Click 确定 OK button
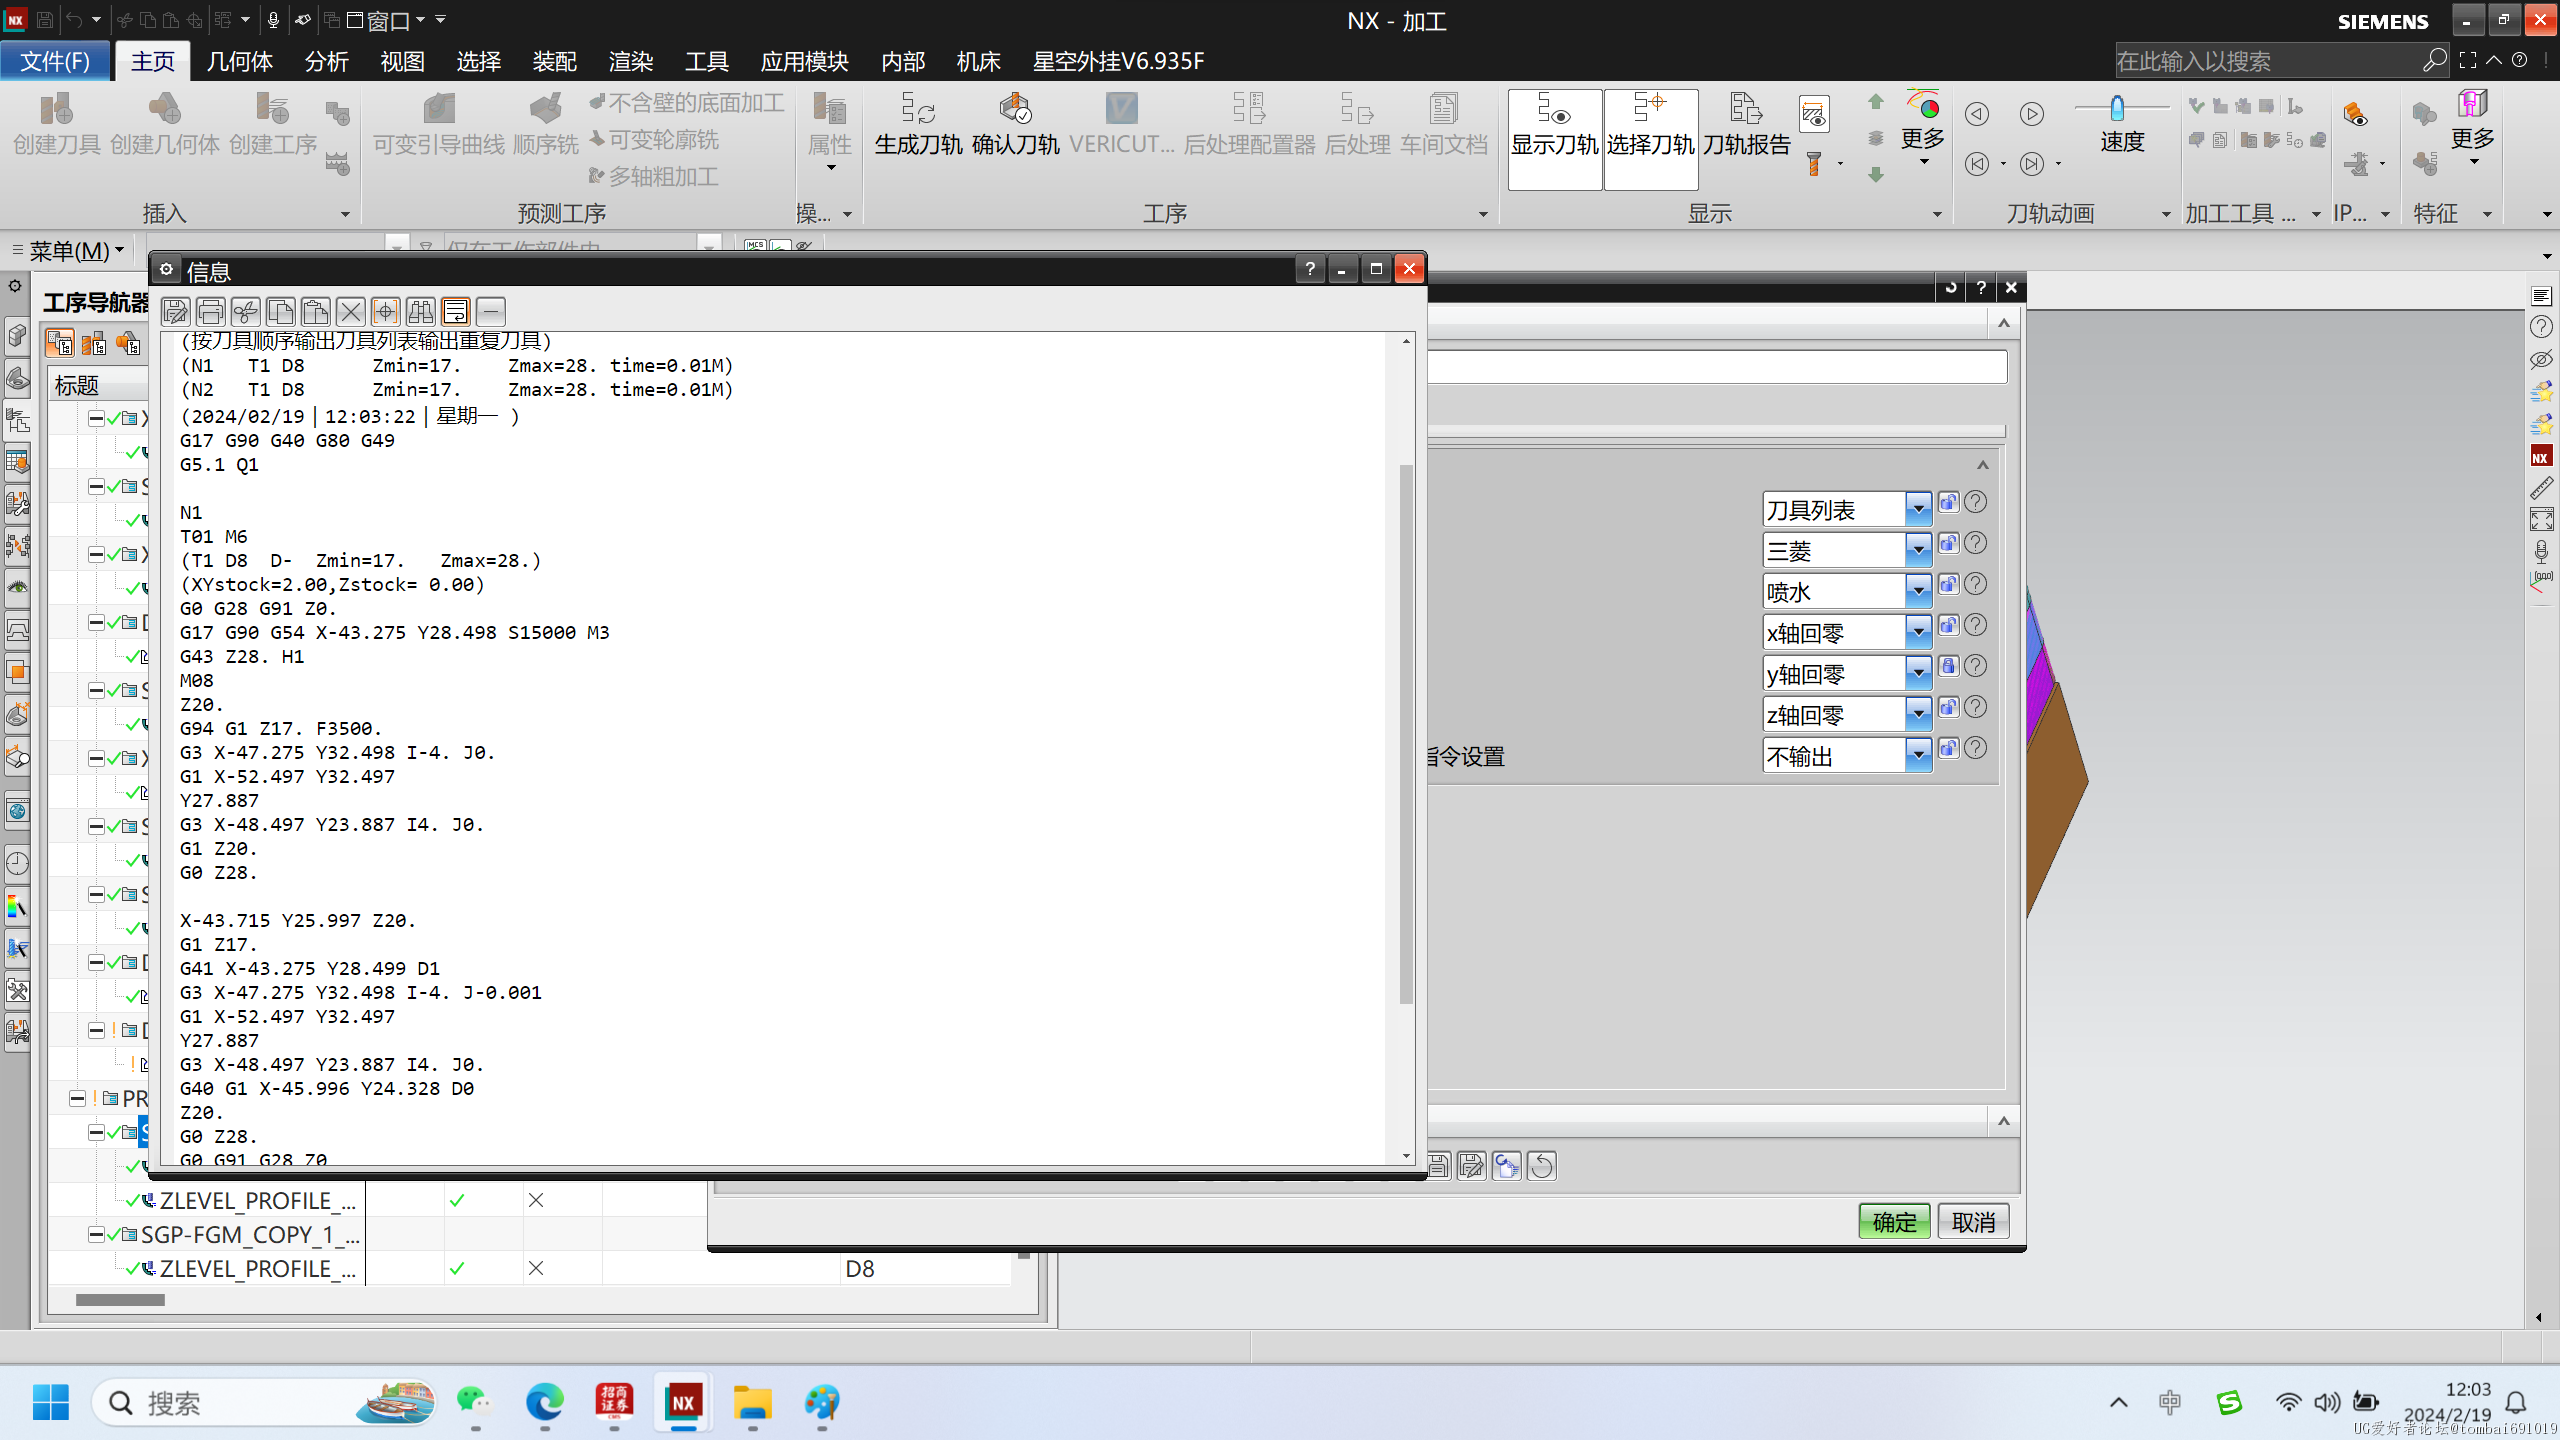The image size is (2560, 1440). [1894, 1221]
